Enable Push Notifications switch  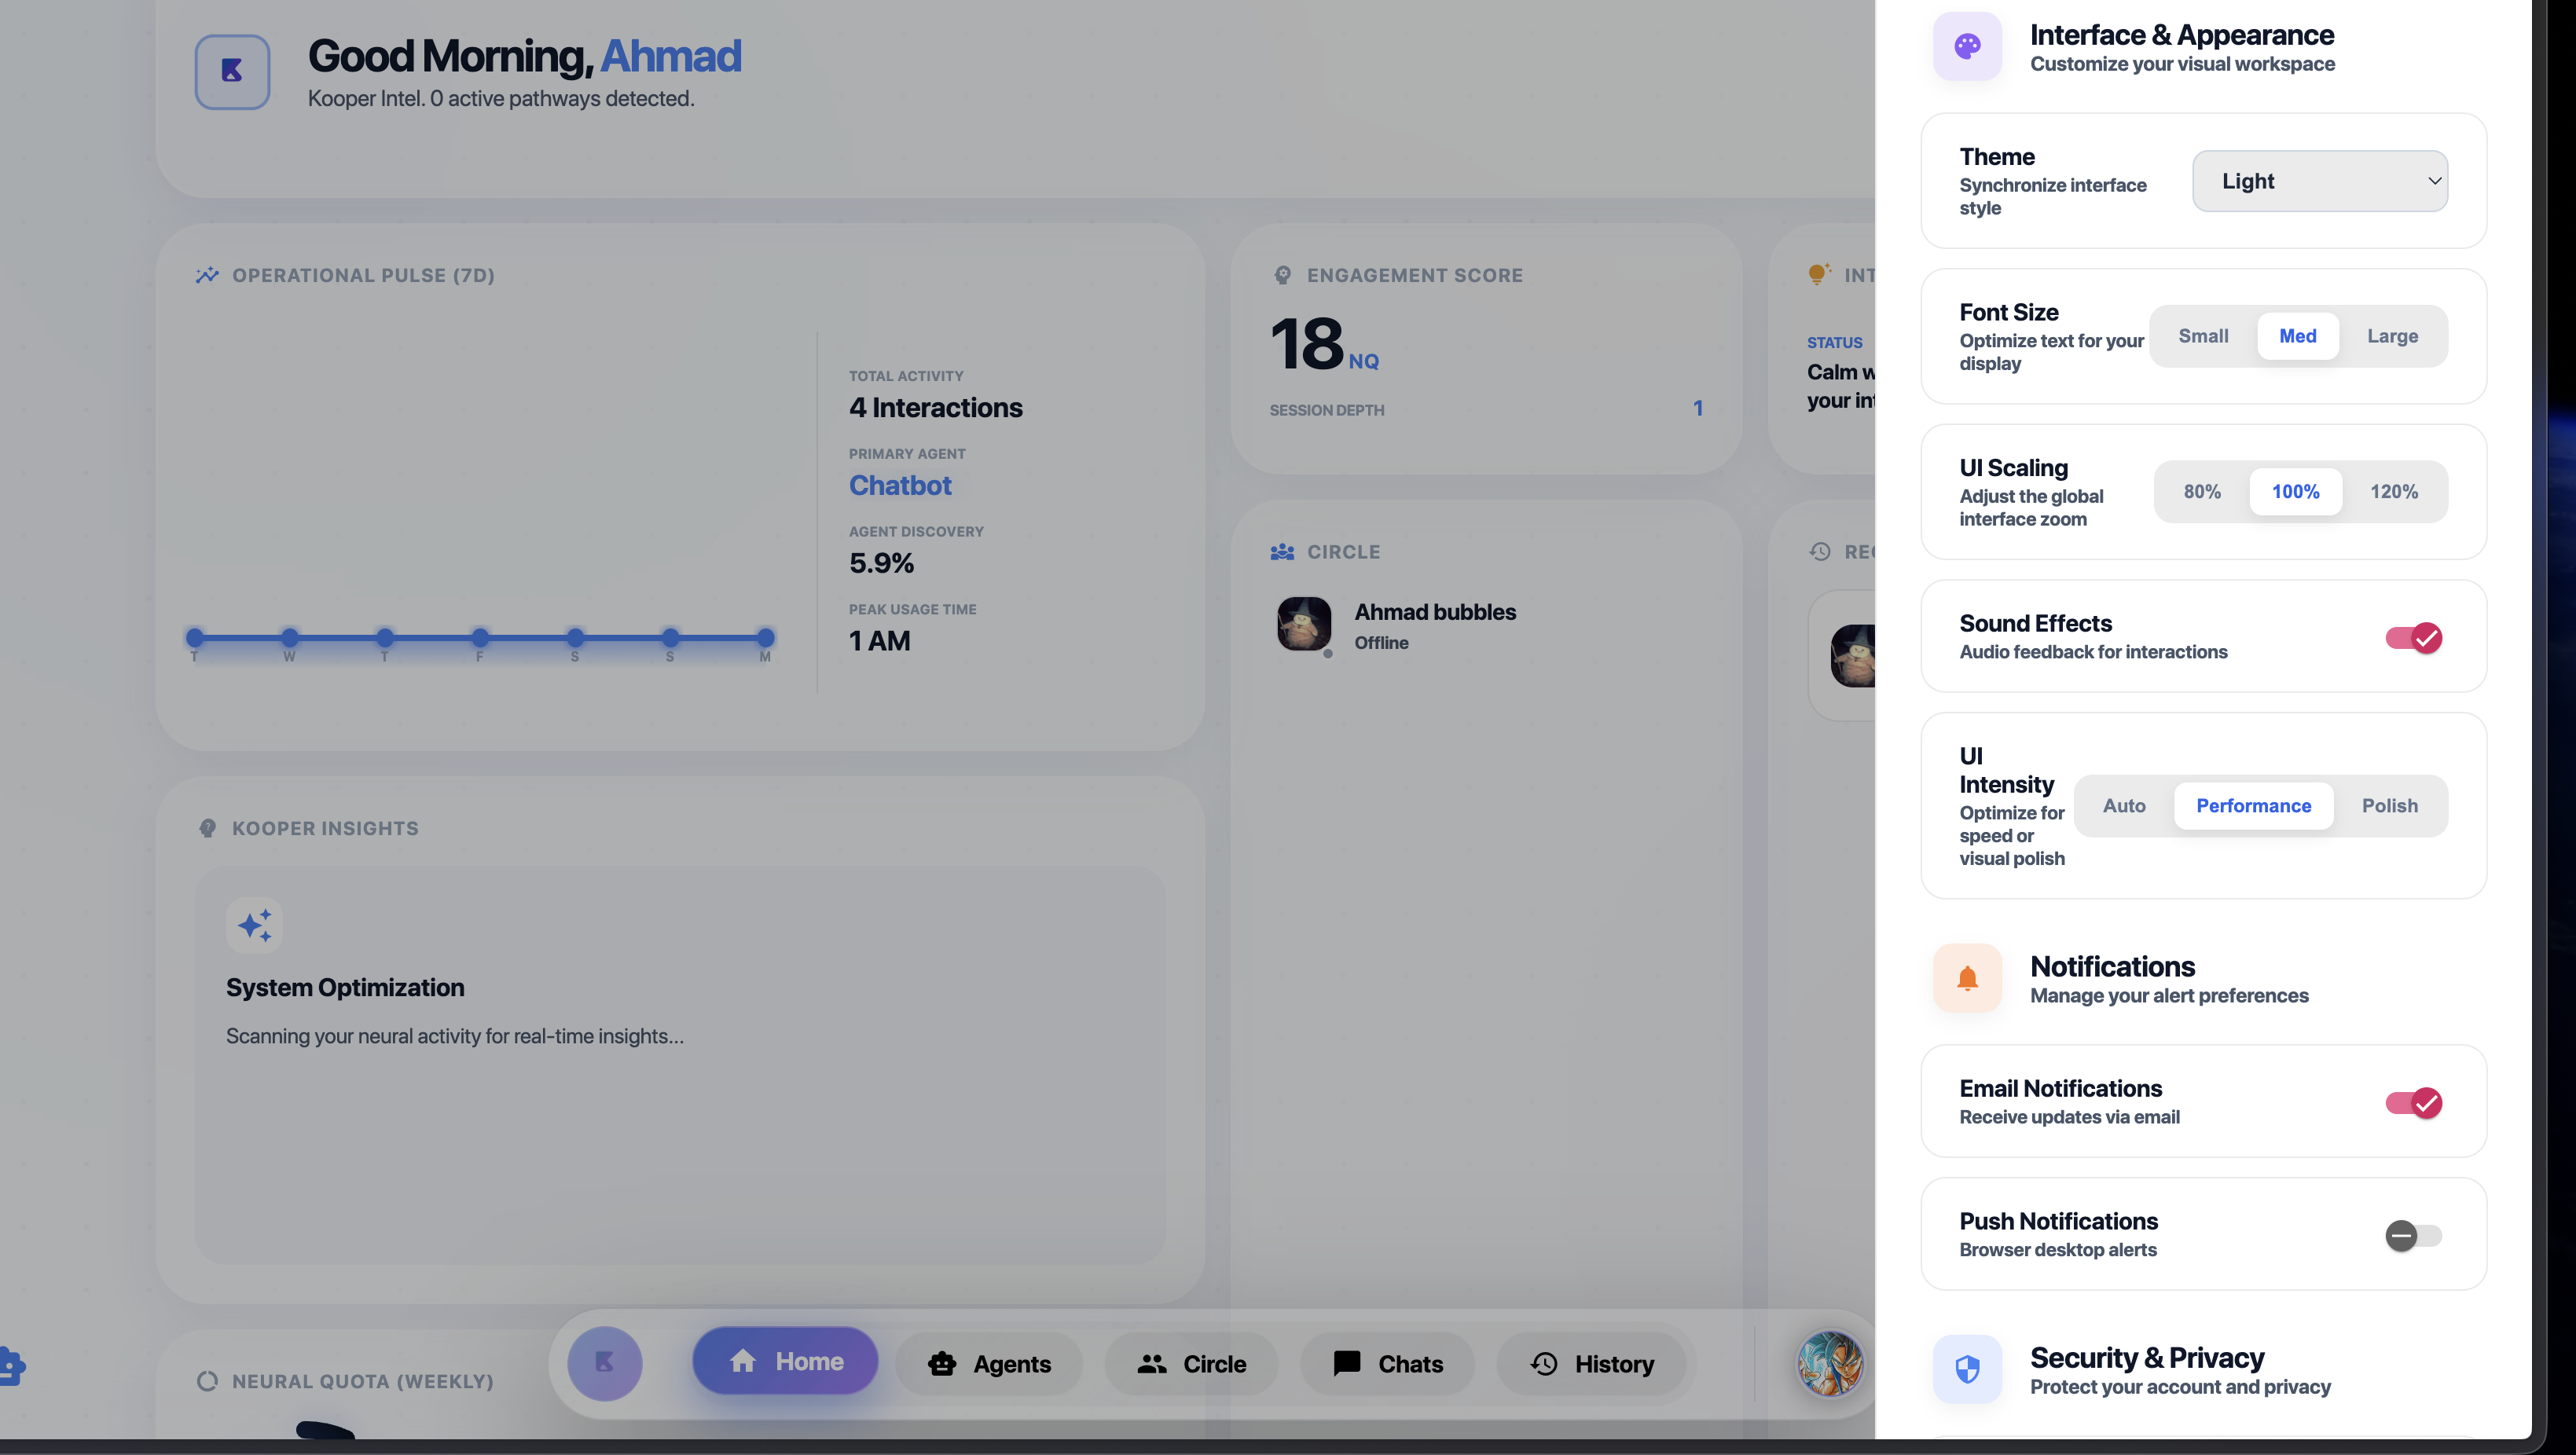click(x=2413, y=1236)
